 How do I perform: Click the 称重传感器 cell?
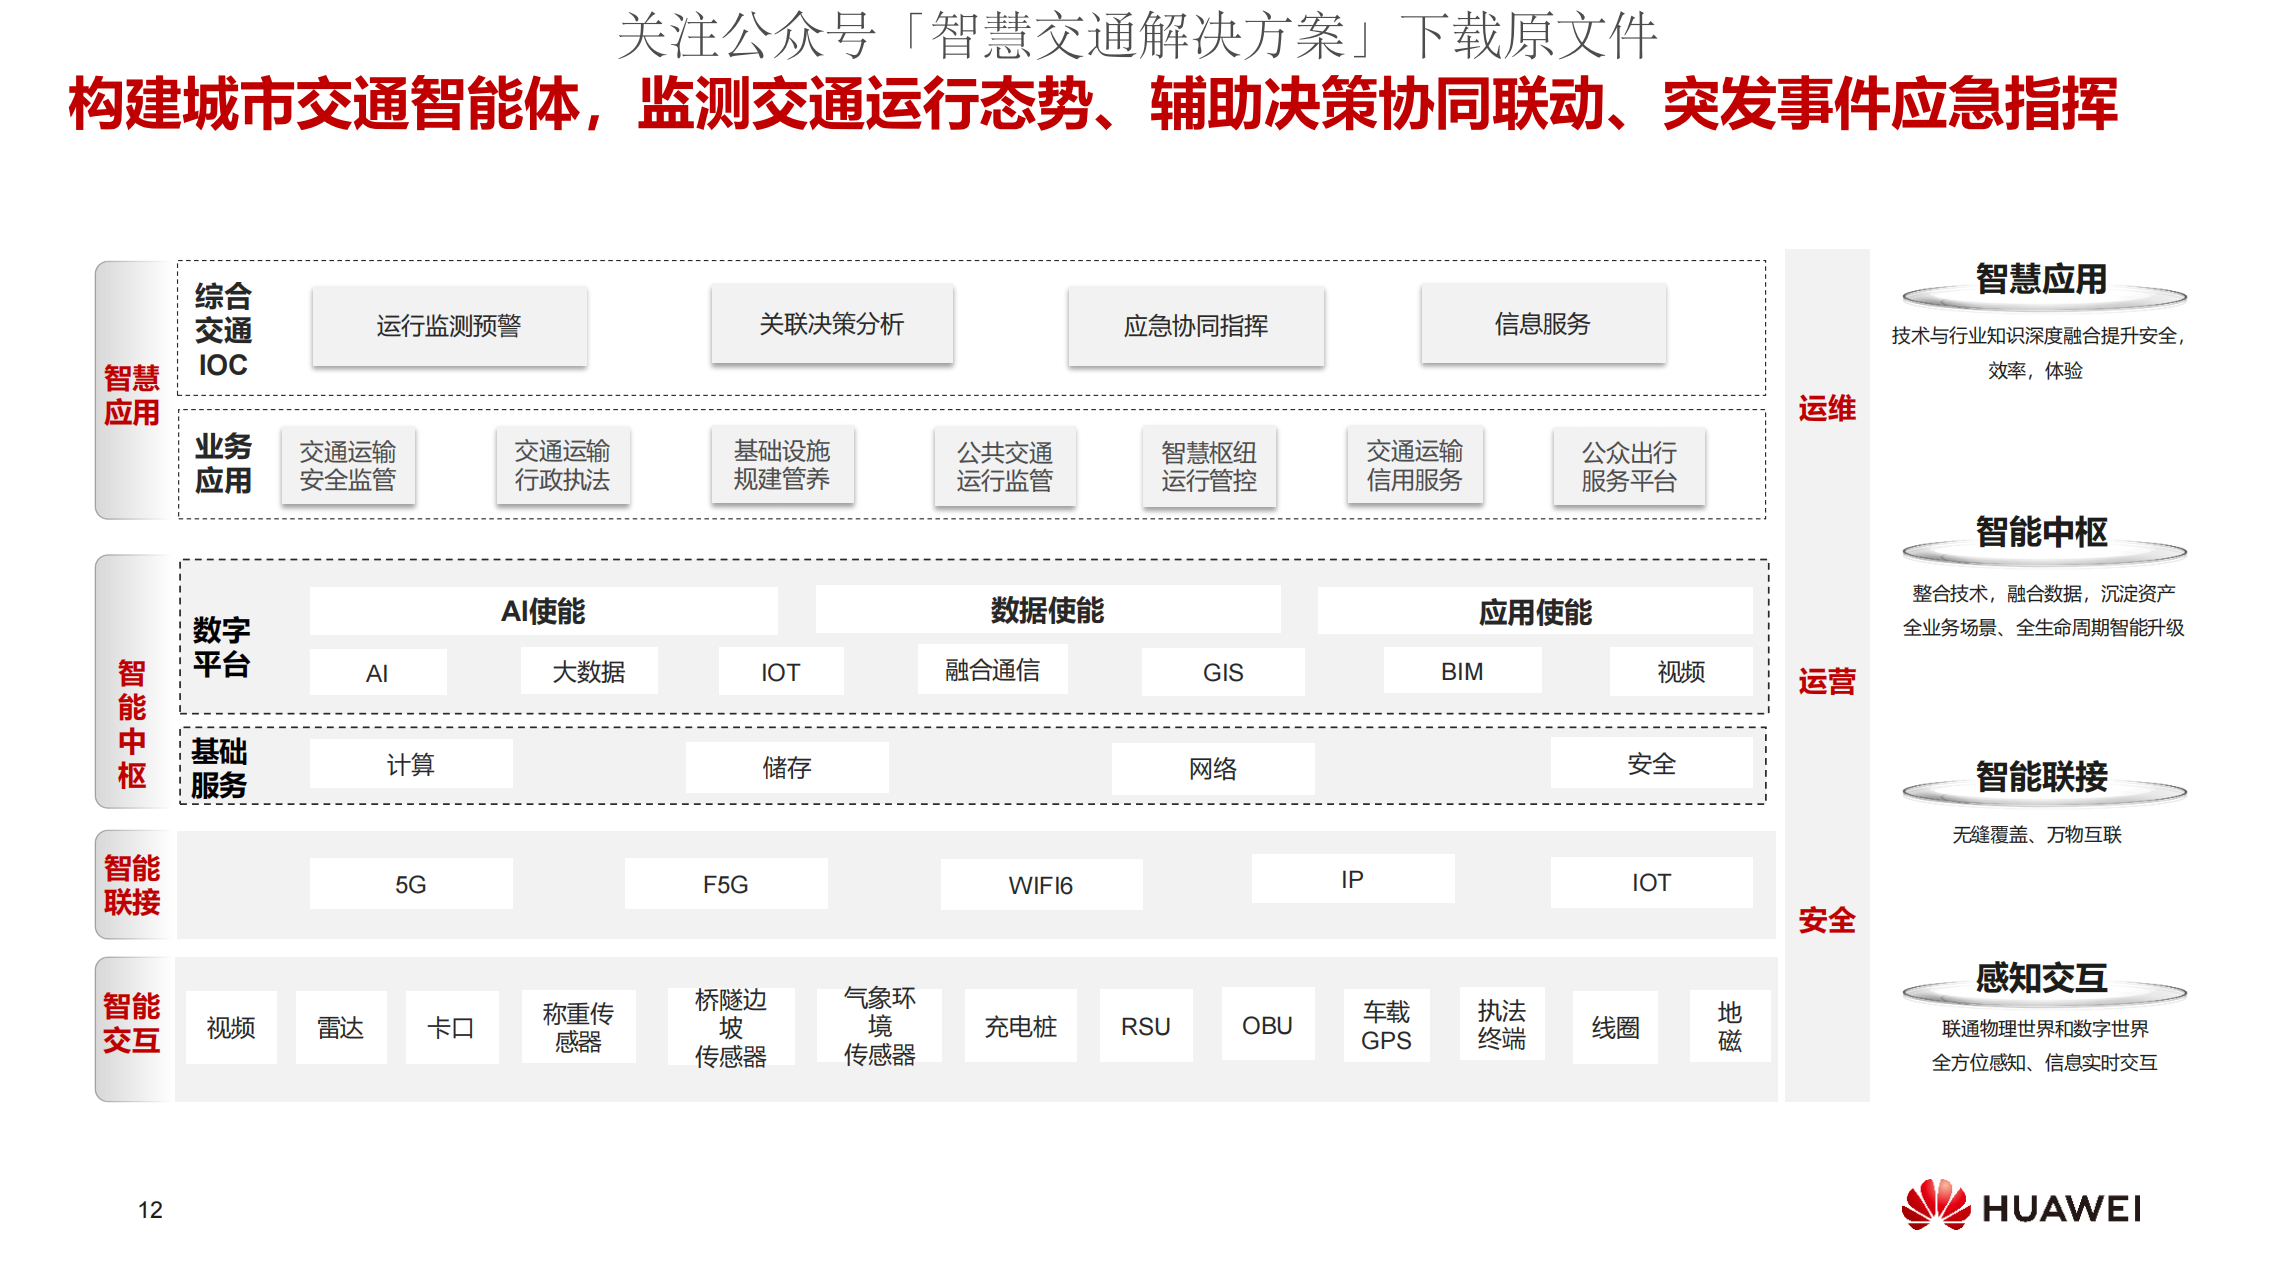click(x=578, y=1027)
